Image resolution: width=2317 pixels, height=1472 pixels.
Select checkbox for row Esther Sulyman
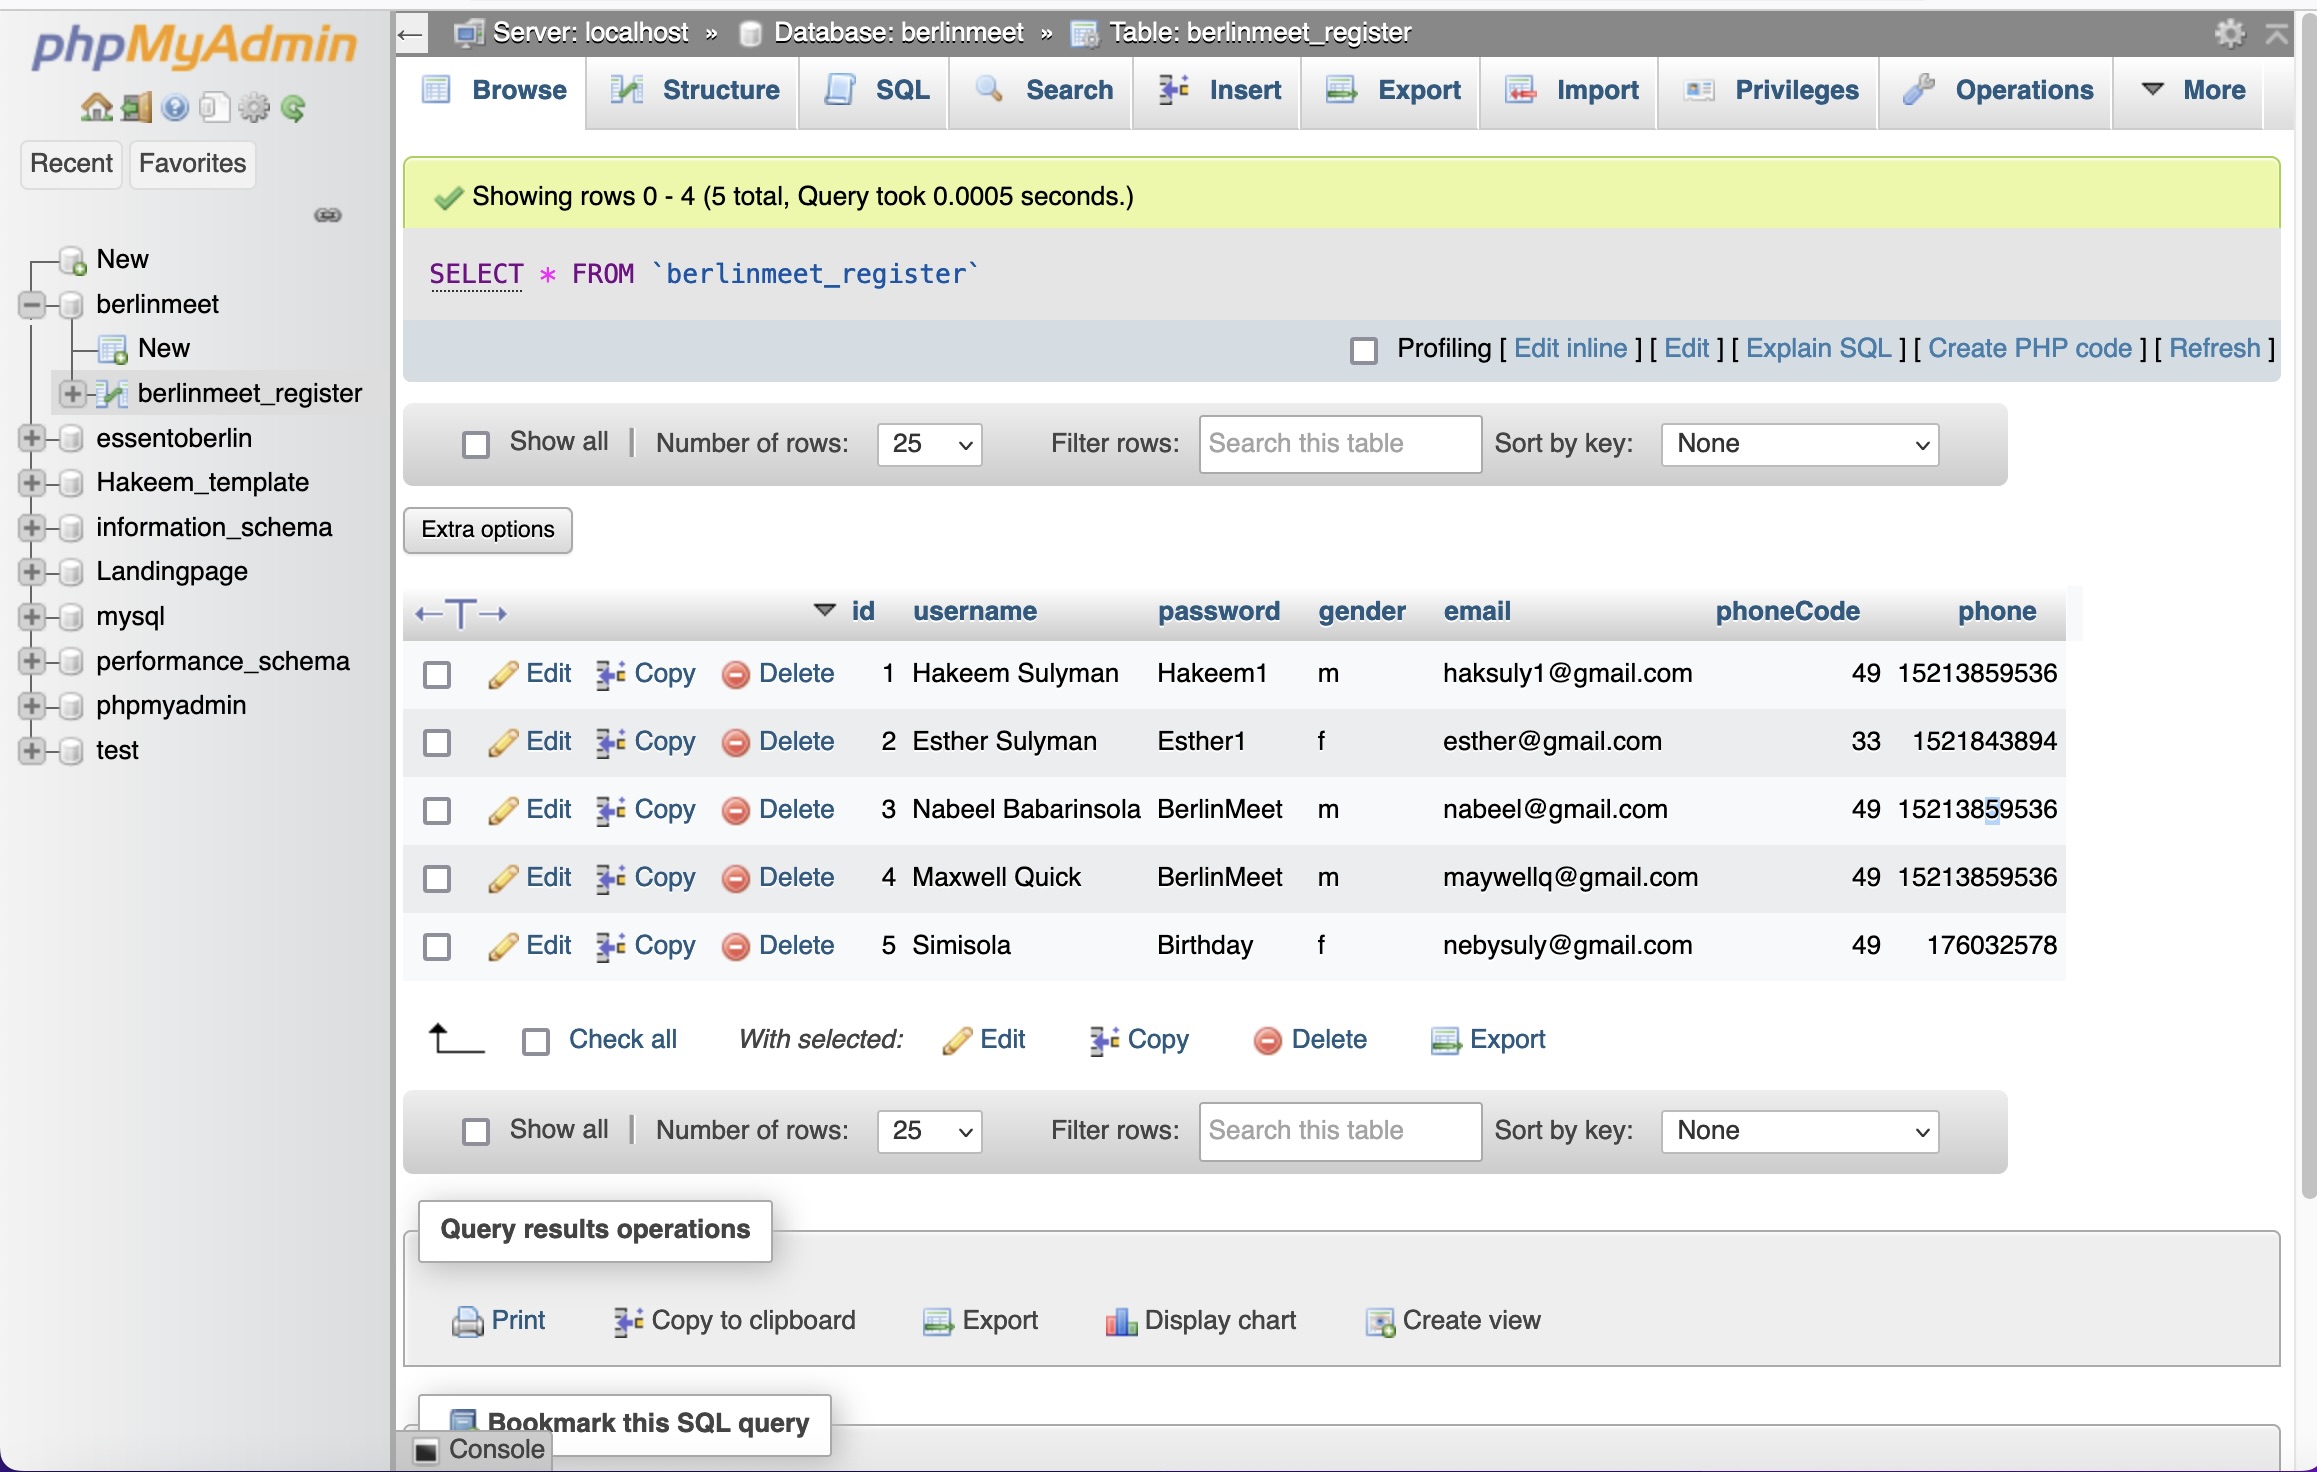coord(437,743)
